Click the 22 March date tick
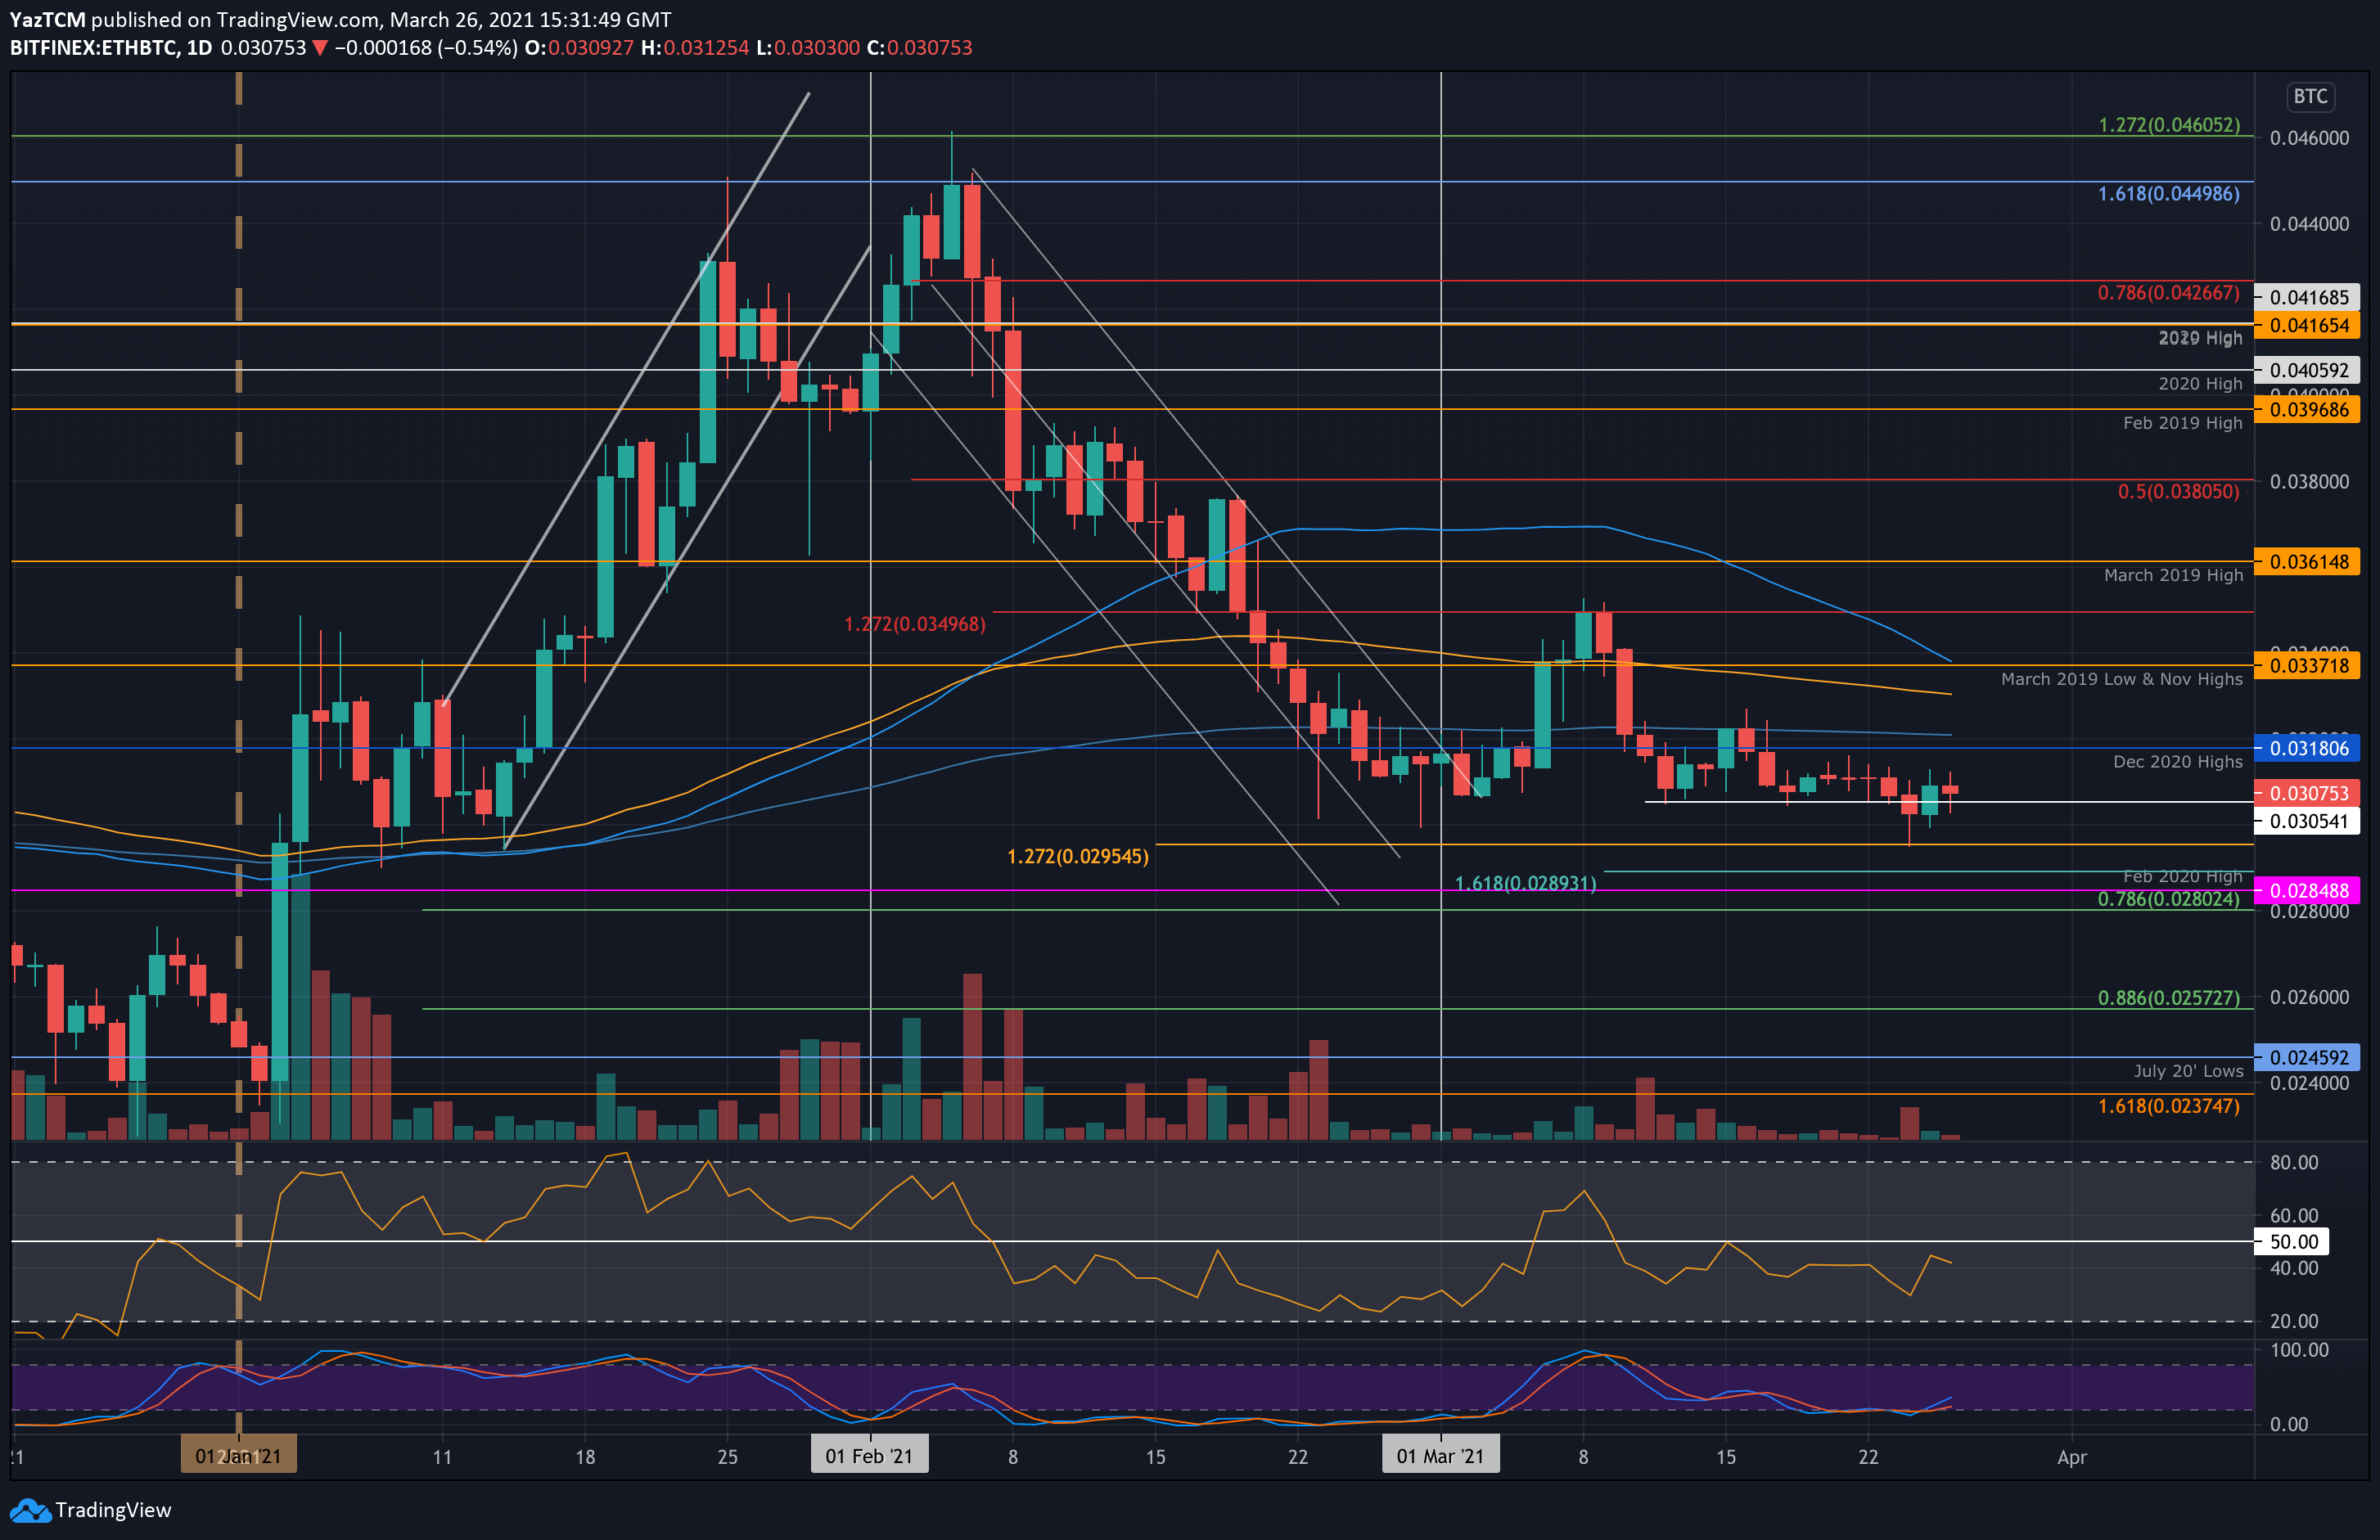This screenshot has width=2380, height=1540. [x=1868, y=1457]
